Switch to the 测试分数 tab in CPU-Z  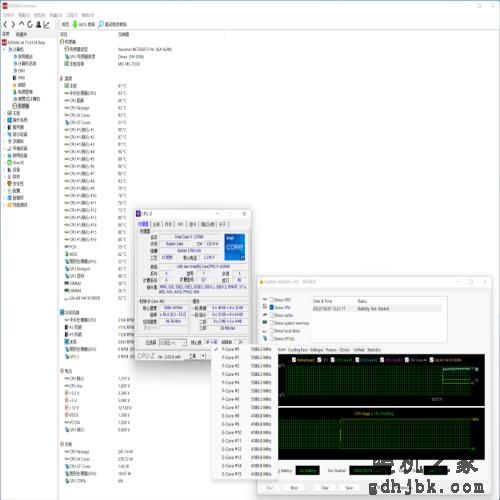[x=208, y=224]
